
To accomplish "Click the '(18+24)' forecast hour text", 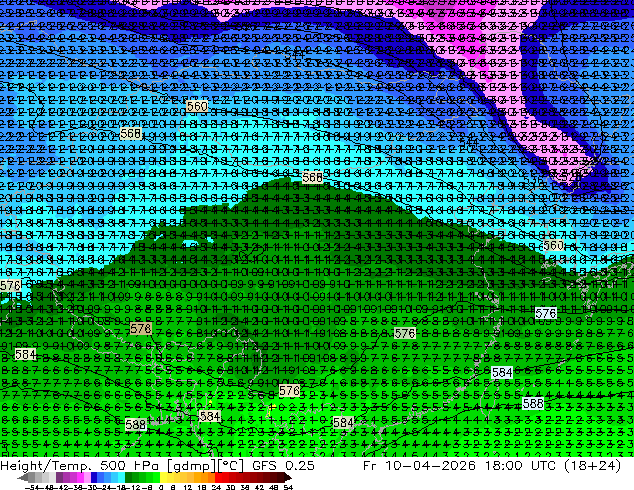I will [x=592, y=466].
